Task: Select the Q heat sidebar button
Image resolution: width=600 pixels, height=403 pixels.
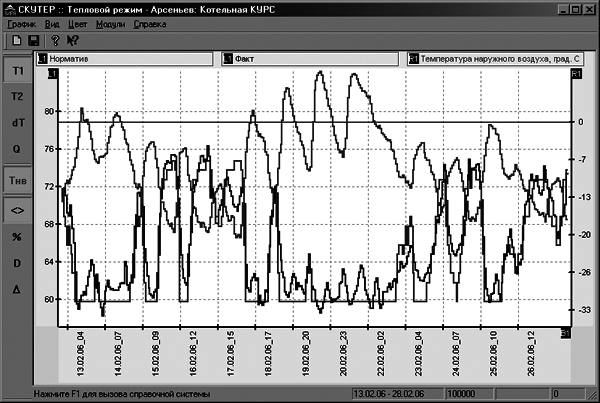Action: pyautogui.click(x=17, y=149)
